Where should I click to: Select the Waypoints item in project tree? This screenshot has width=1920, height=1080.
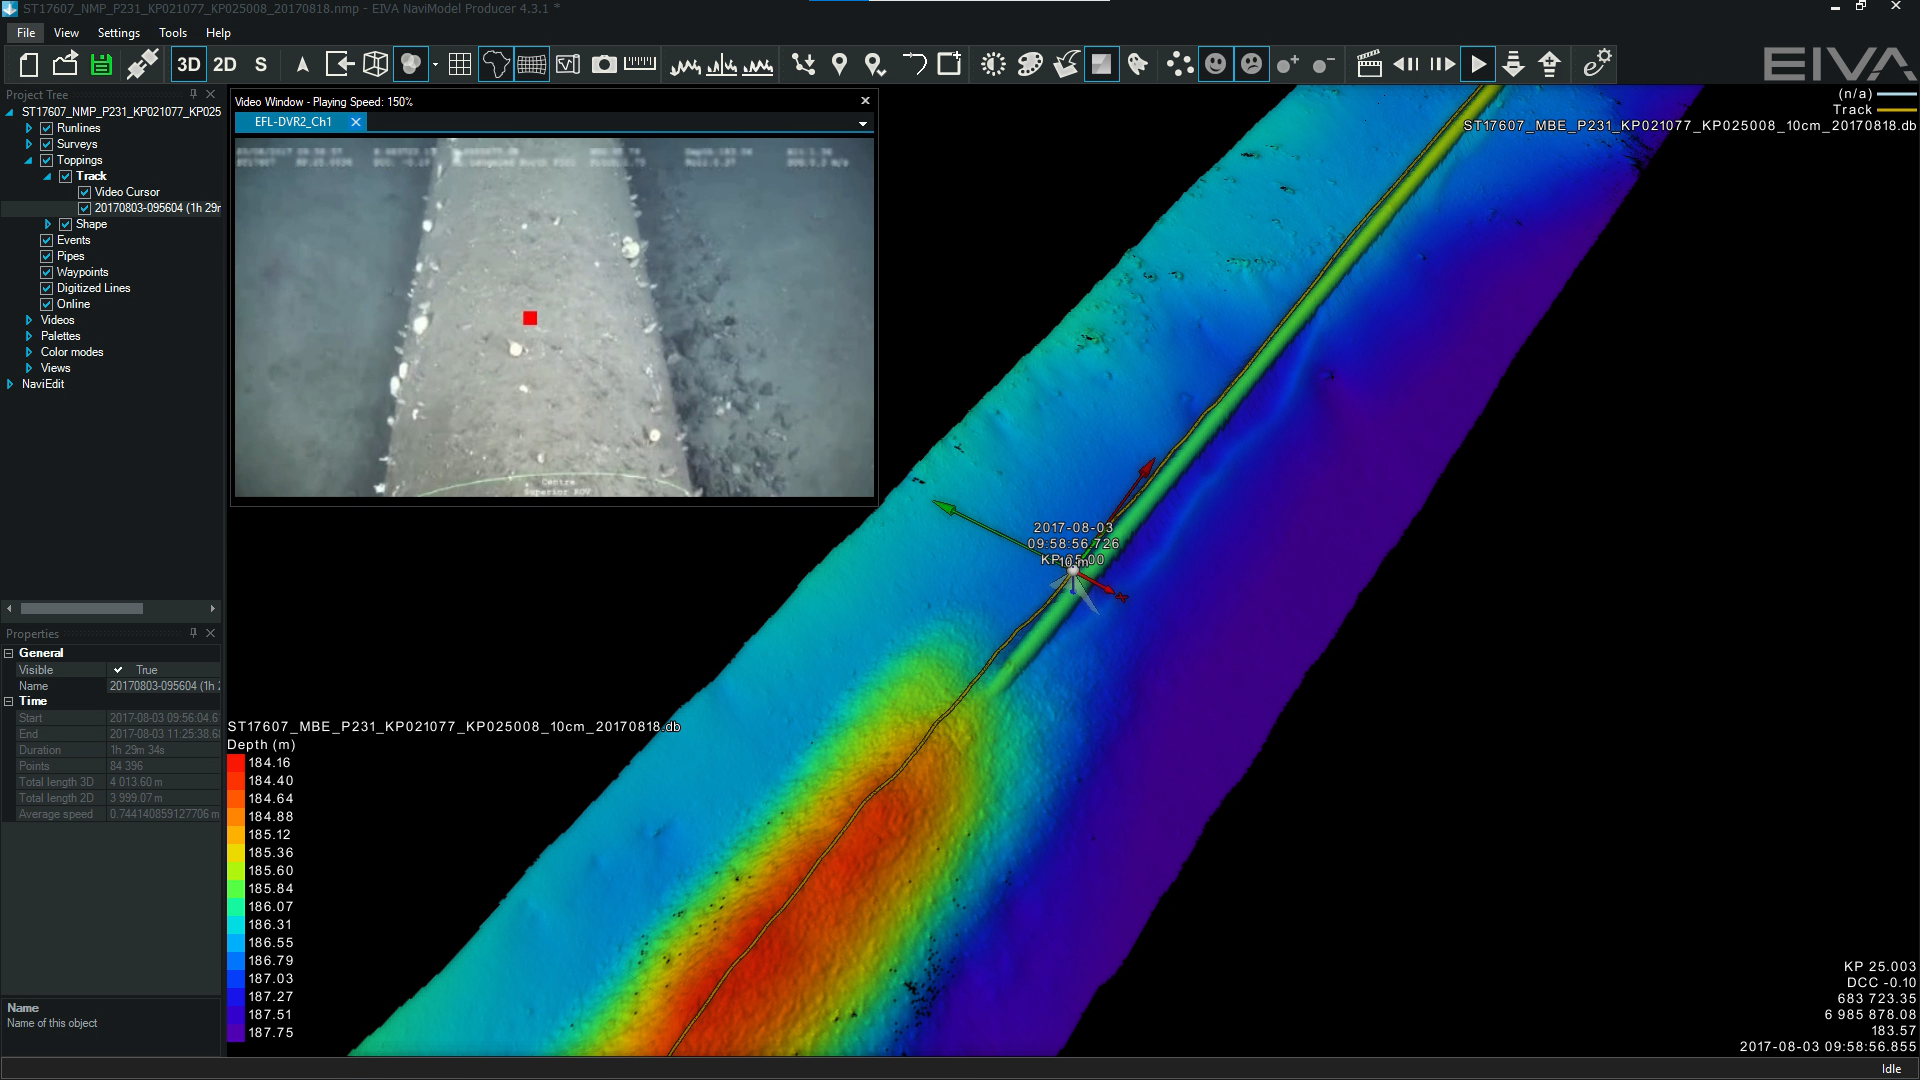[82, 272]
